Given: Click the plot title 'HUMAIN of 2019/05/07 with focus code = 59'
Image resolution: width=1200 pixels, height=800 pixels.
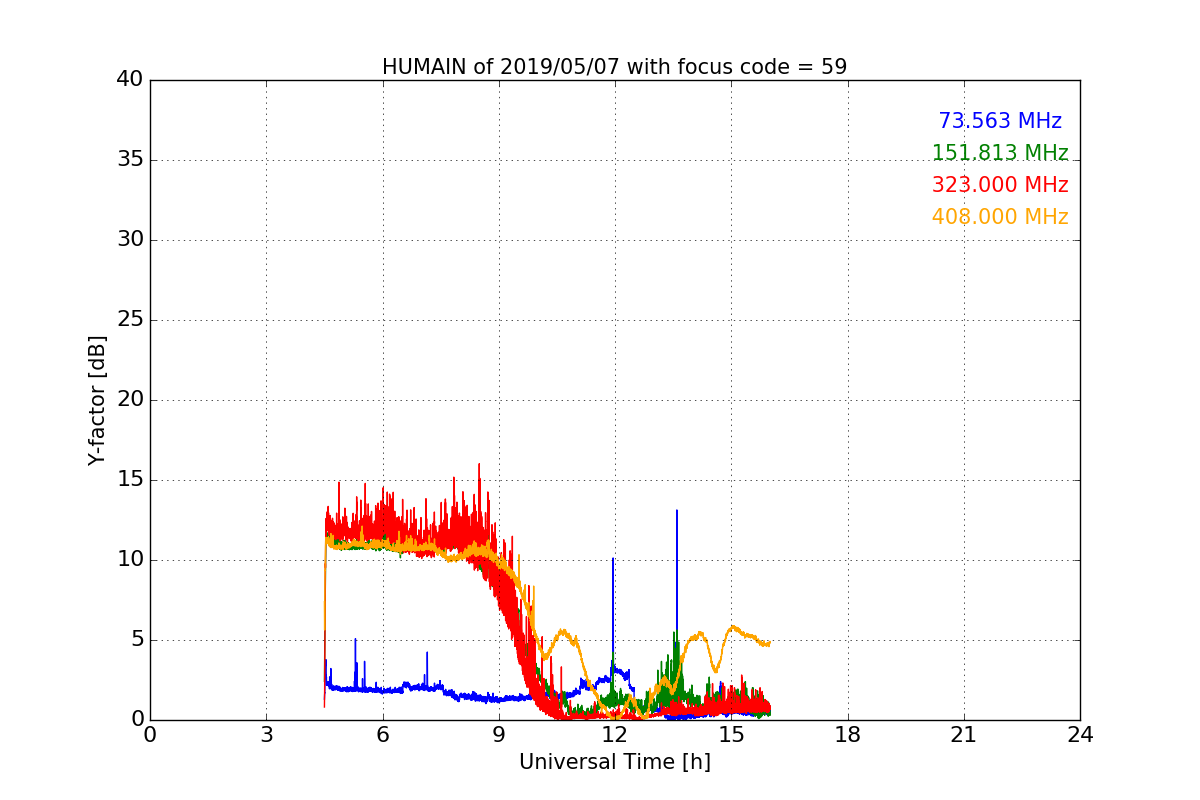Looking at the screenshot, I should pyautogui.click(x=614, y=67).
